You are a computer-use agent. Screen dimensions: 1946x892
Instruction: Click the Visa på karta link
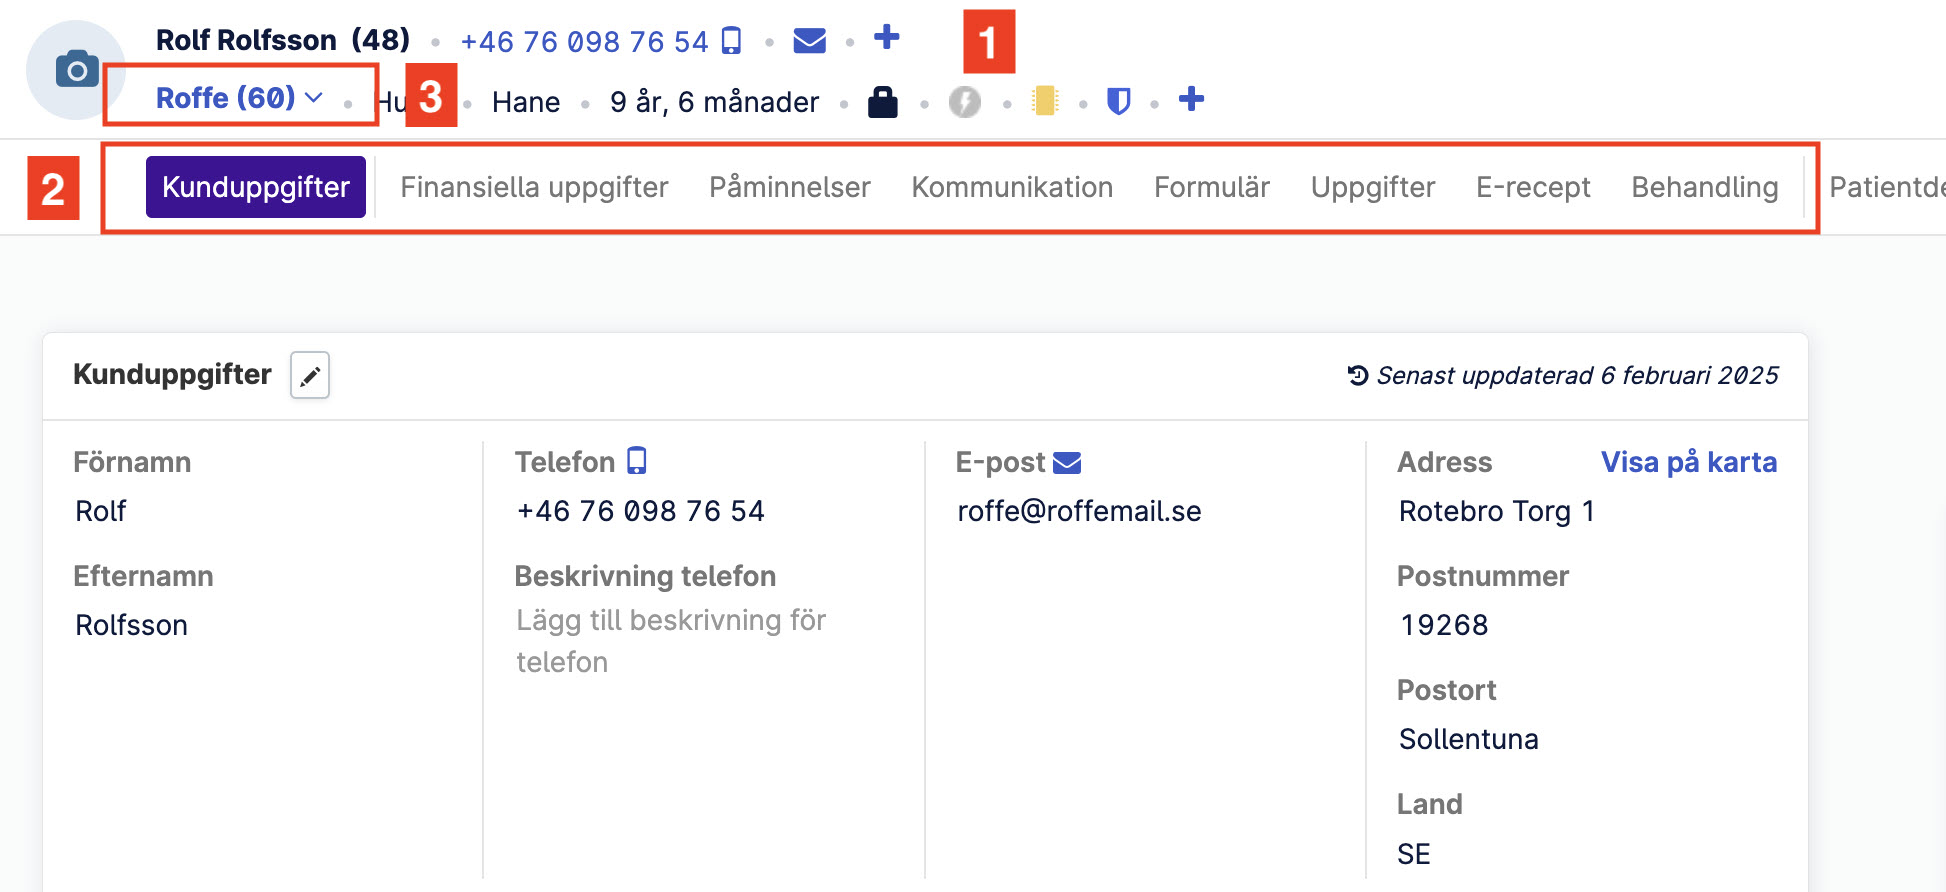coord(1689,462)
